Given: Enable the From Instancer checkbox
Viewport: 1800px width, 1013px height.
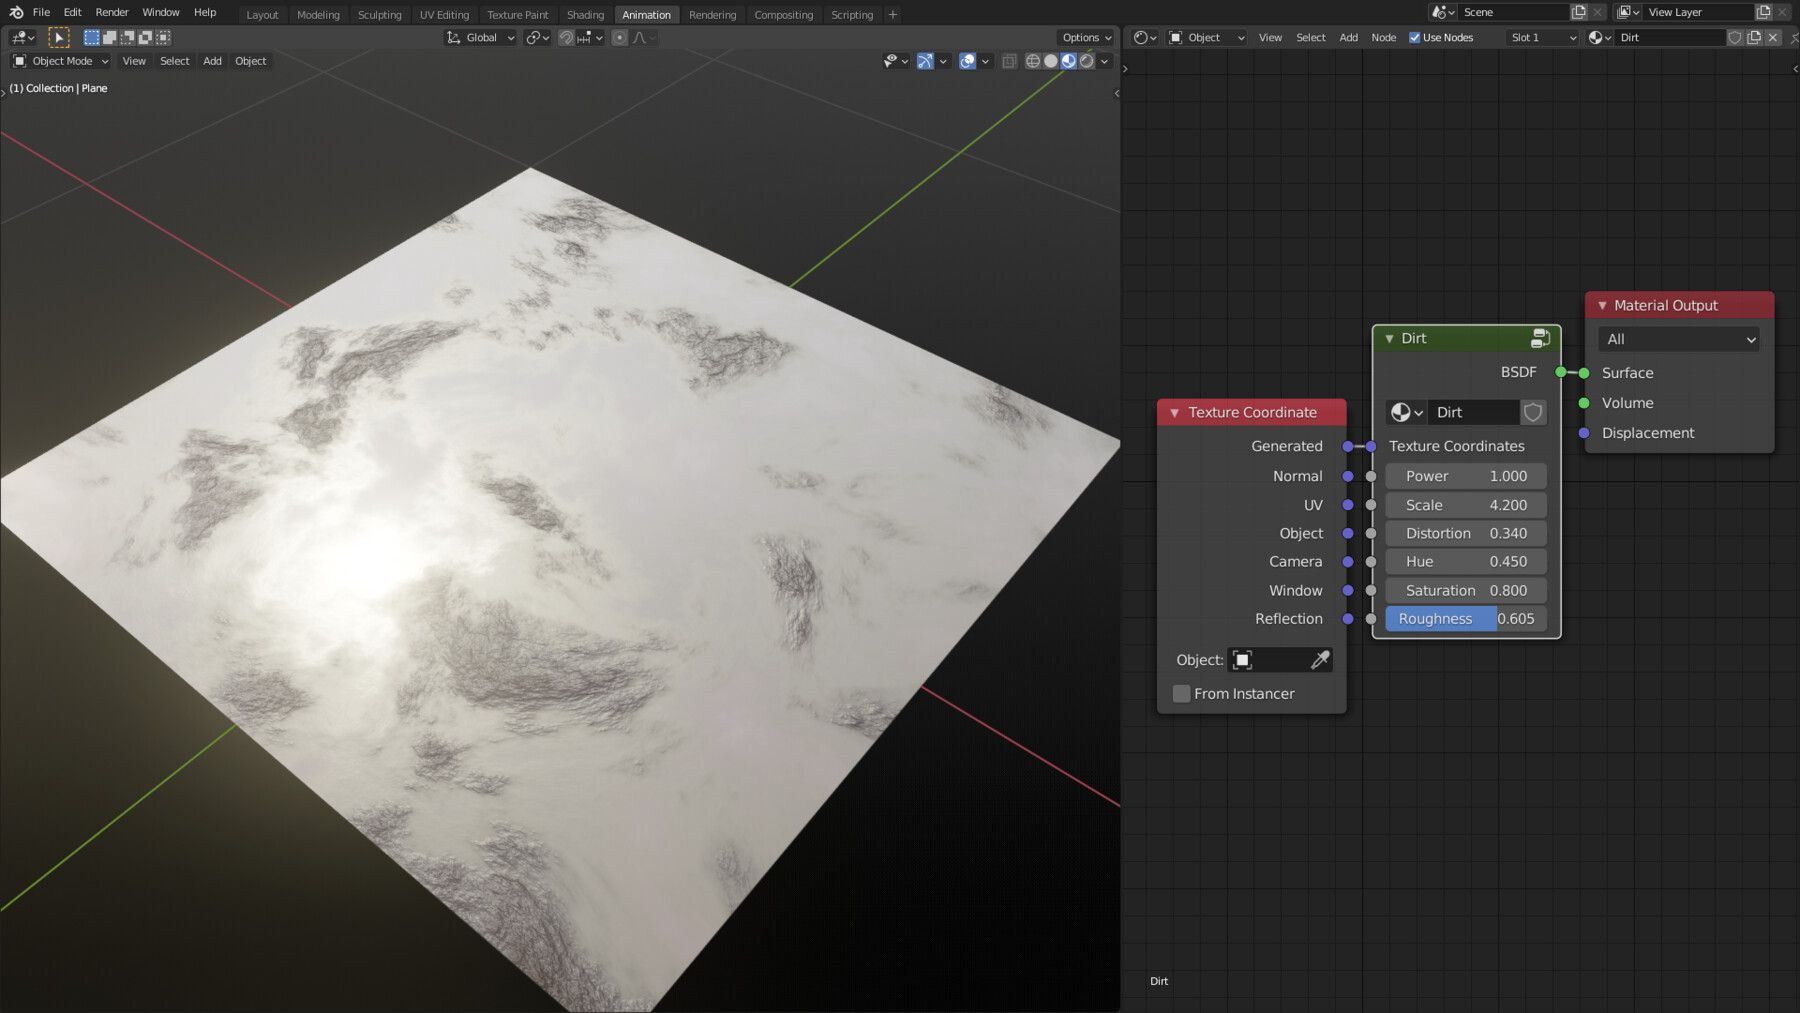Looking at the screenshot, I should click(1182, 694).
